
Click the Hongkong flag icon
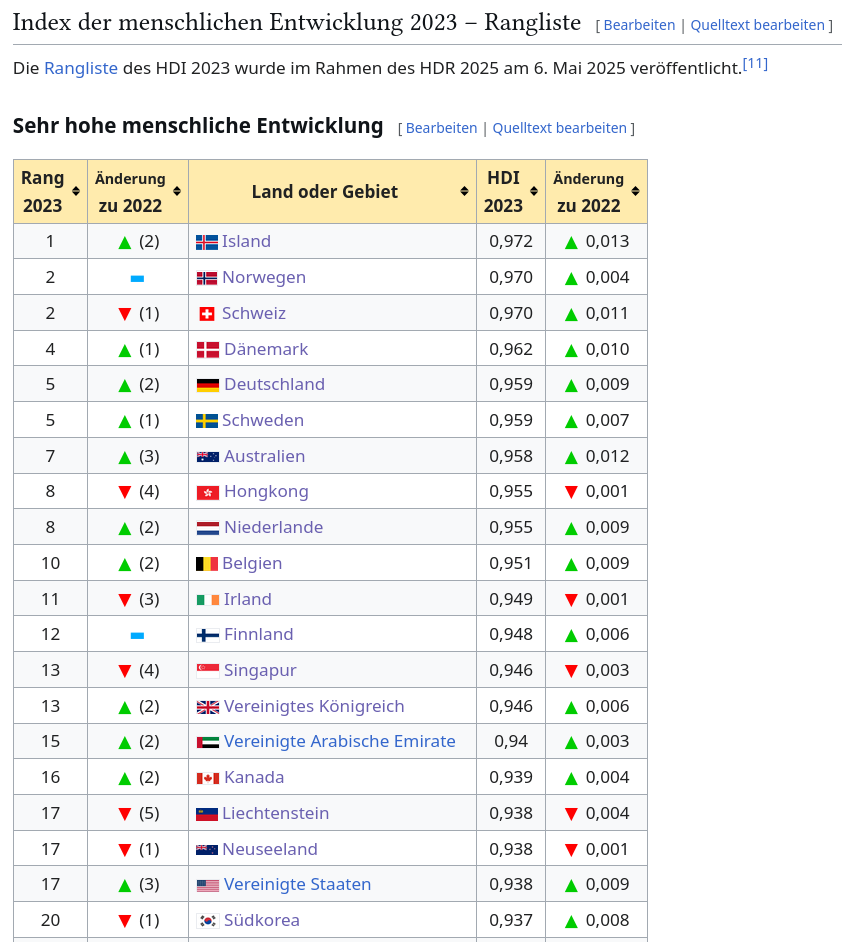208,493
